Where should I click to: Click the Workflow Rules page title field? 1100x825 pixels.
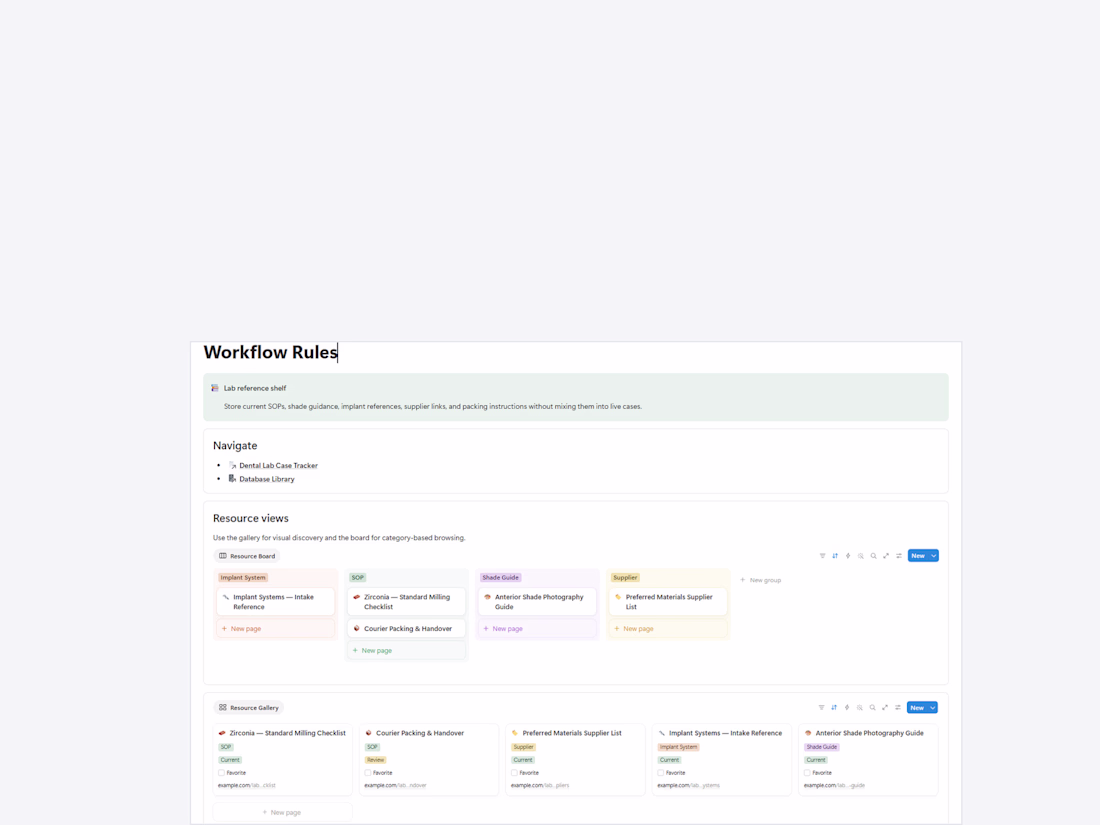(x=270, y=352)
